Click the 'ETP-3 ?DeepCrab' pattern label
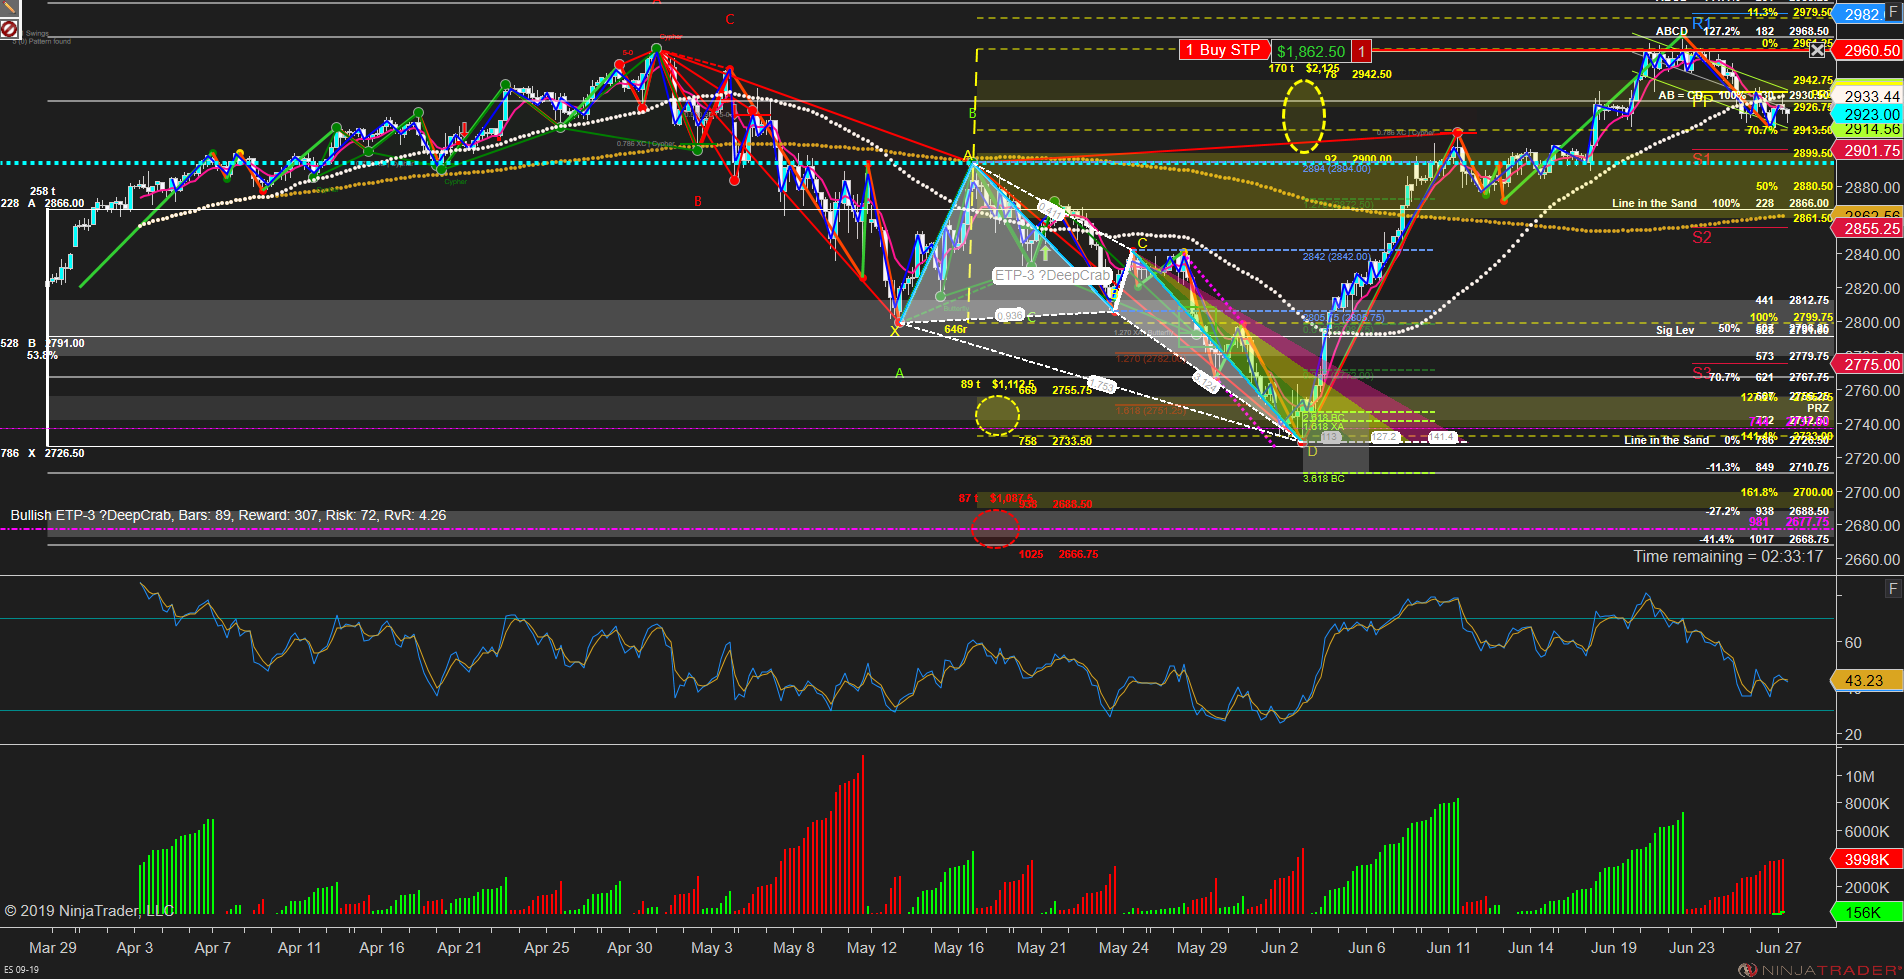1904x979 pixels. [x=1052, y=275]
